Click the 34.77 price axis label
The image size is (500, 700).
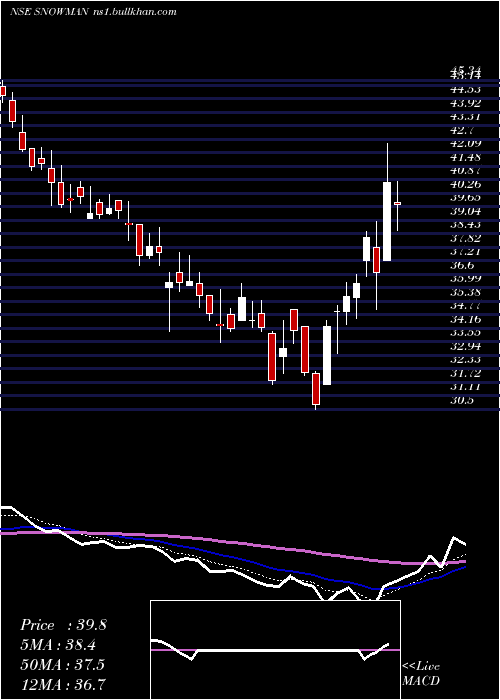465,305
